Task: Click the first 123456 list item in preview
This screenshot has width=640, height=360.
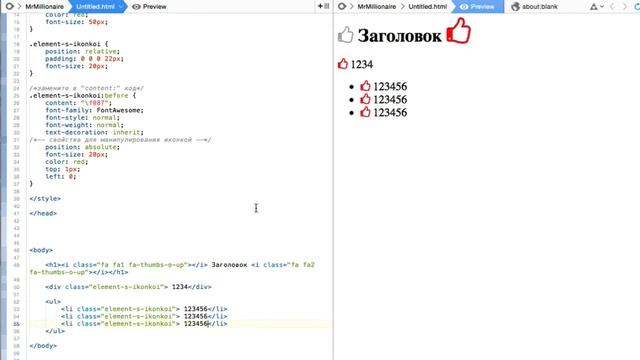Action: coord(390,87)
